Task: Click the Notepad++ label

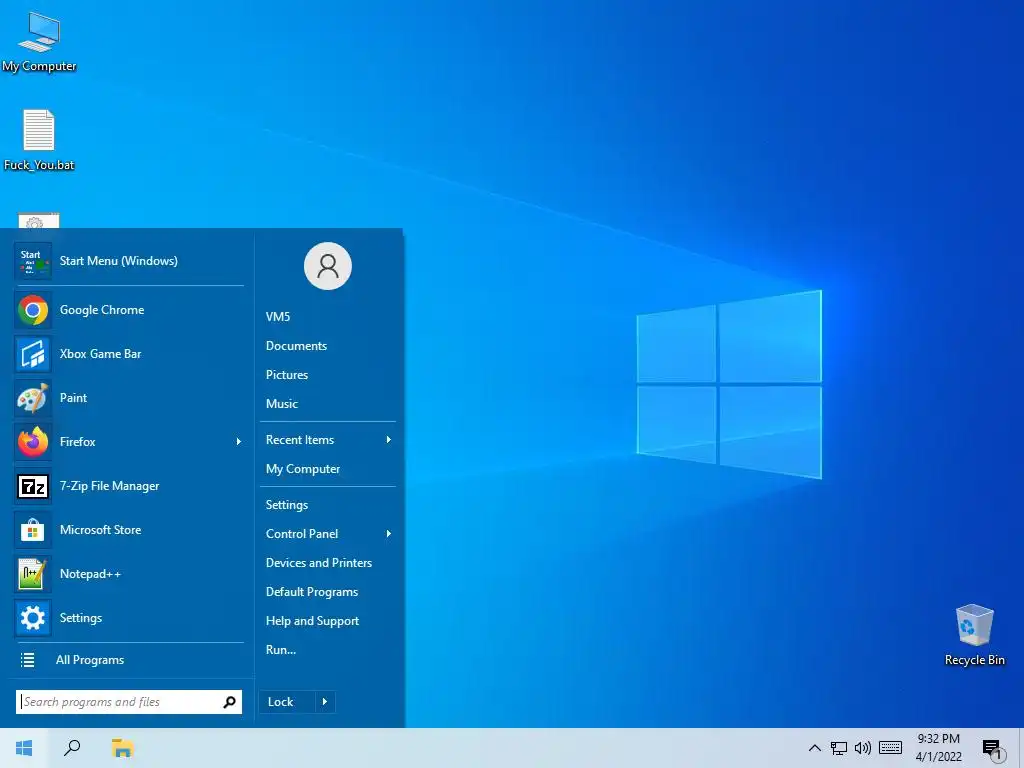Action: coord(90,574)
